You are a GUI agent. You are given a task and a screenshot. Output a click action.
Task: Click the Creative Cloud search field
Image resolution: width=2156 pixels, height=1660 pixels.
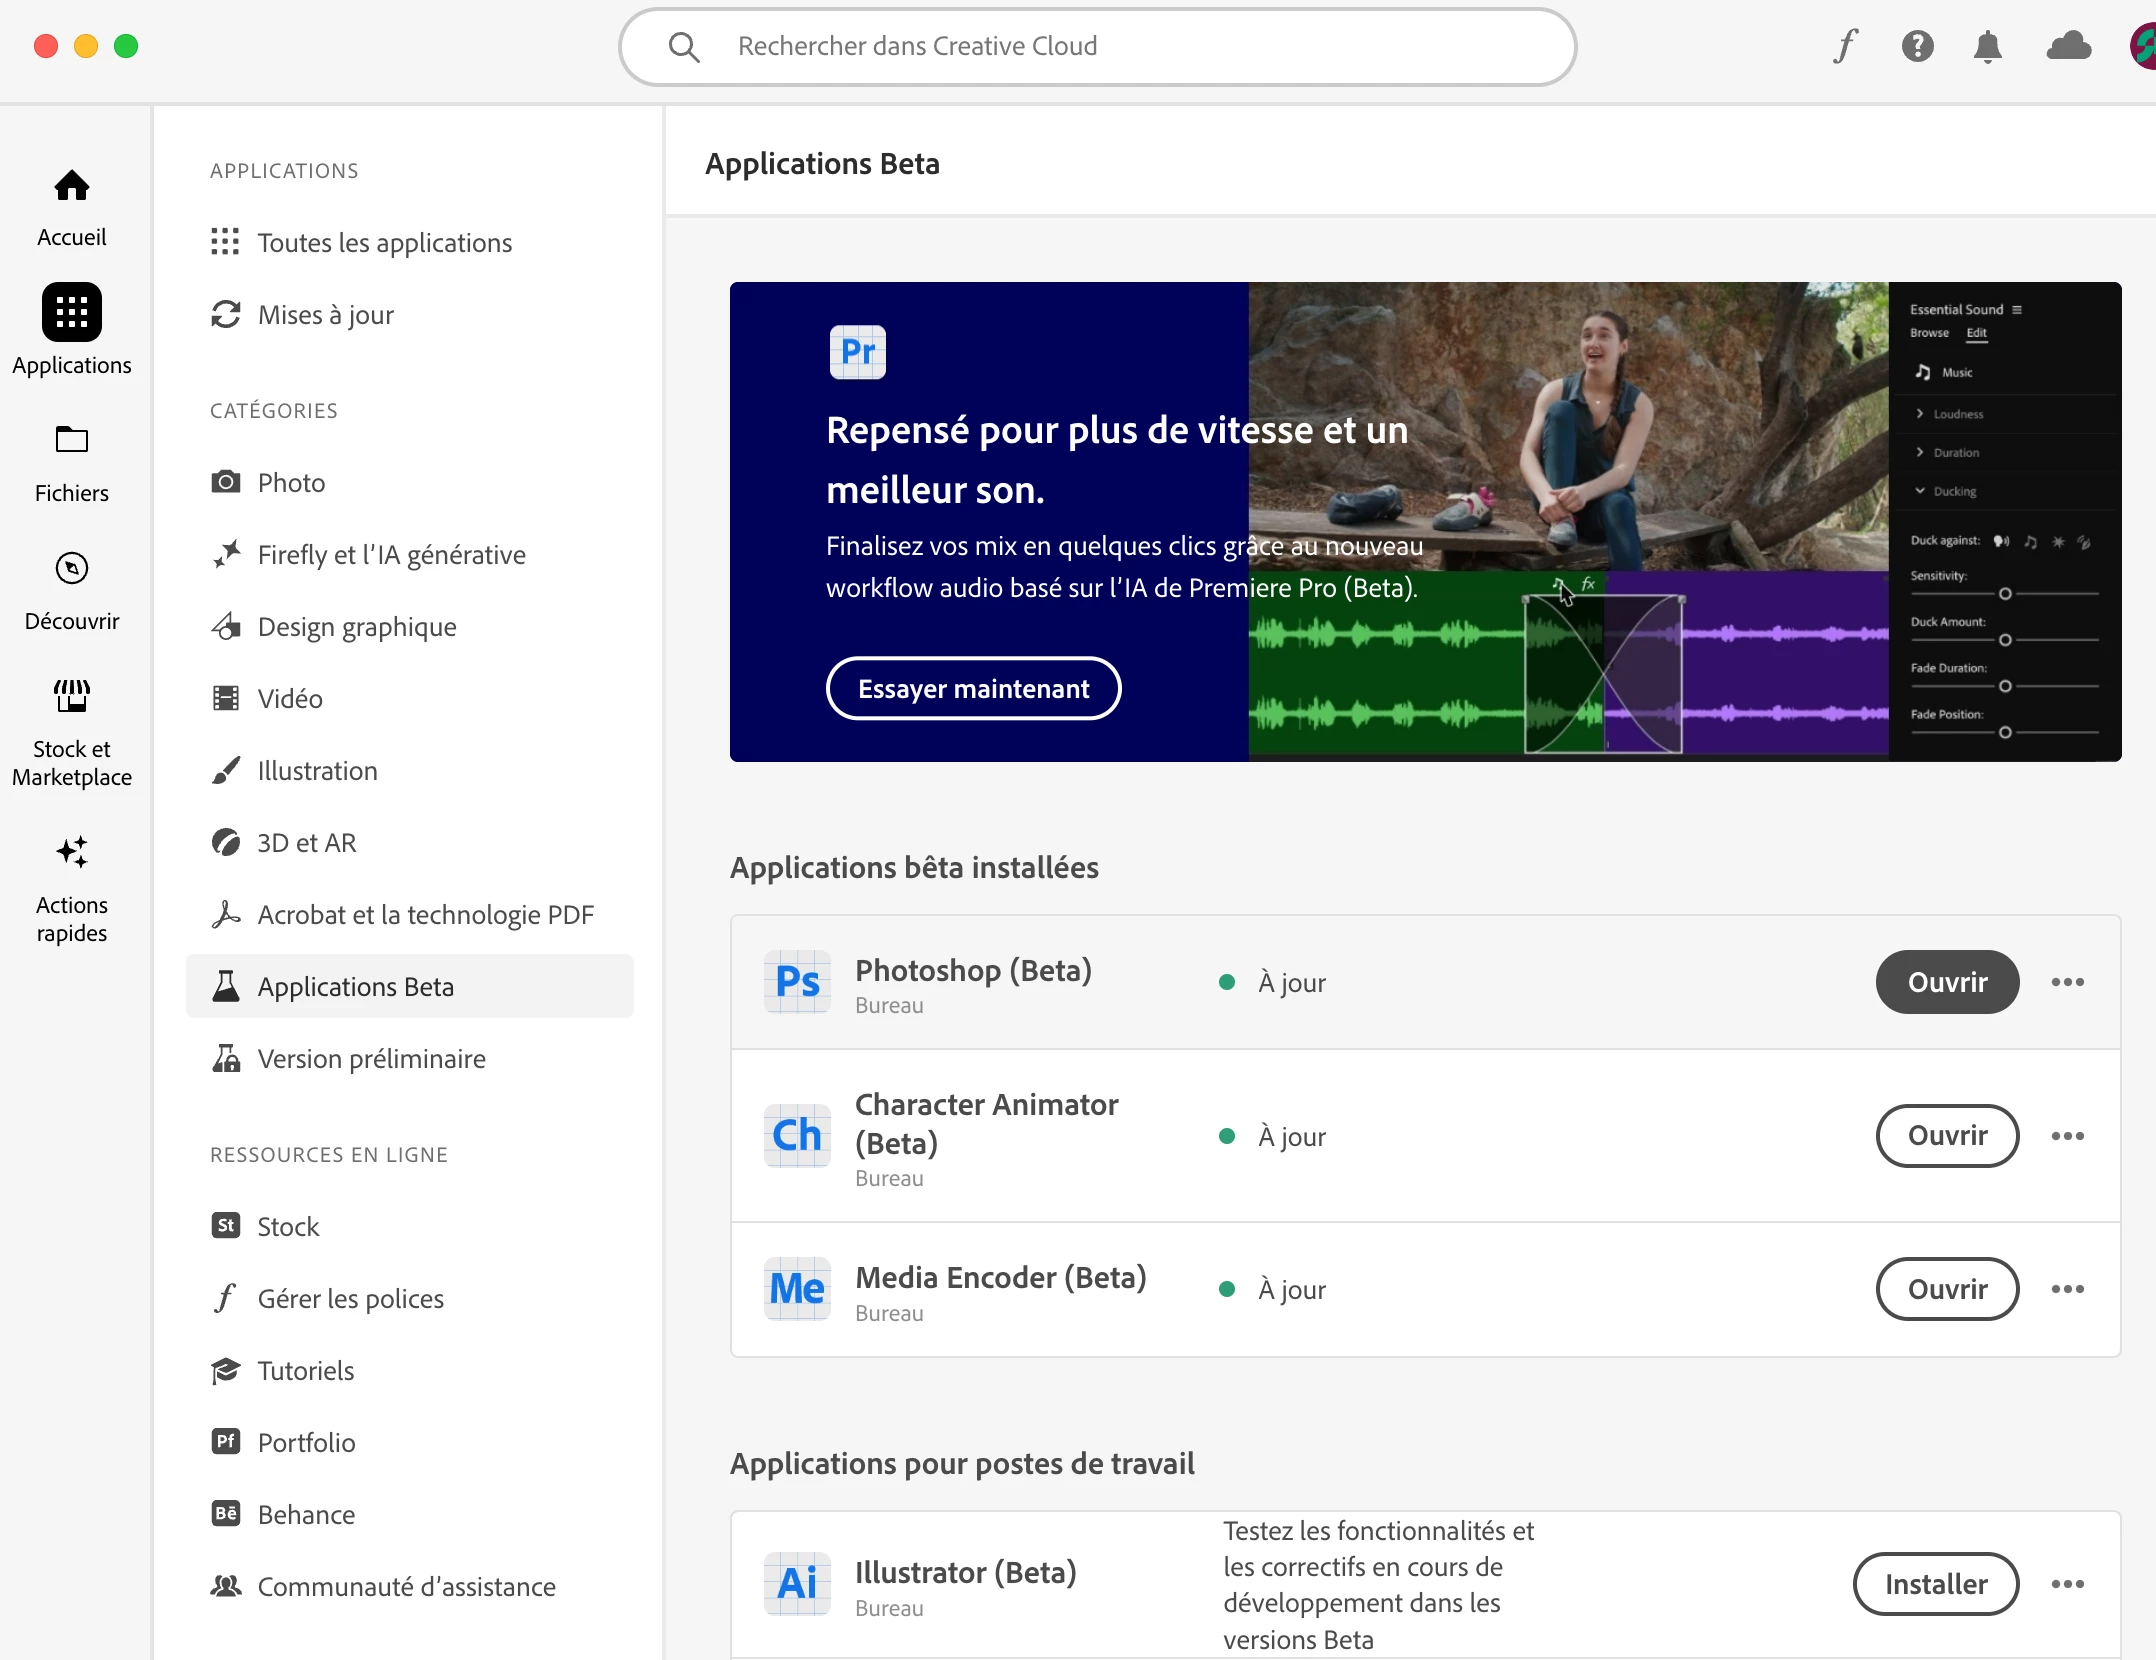[x=1100, y=46]
